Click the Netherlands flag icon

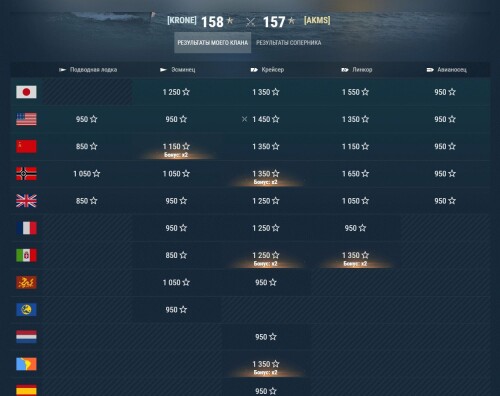pos(26,337)
